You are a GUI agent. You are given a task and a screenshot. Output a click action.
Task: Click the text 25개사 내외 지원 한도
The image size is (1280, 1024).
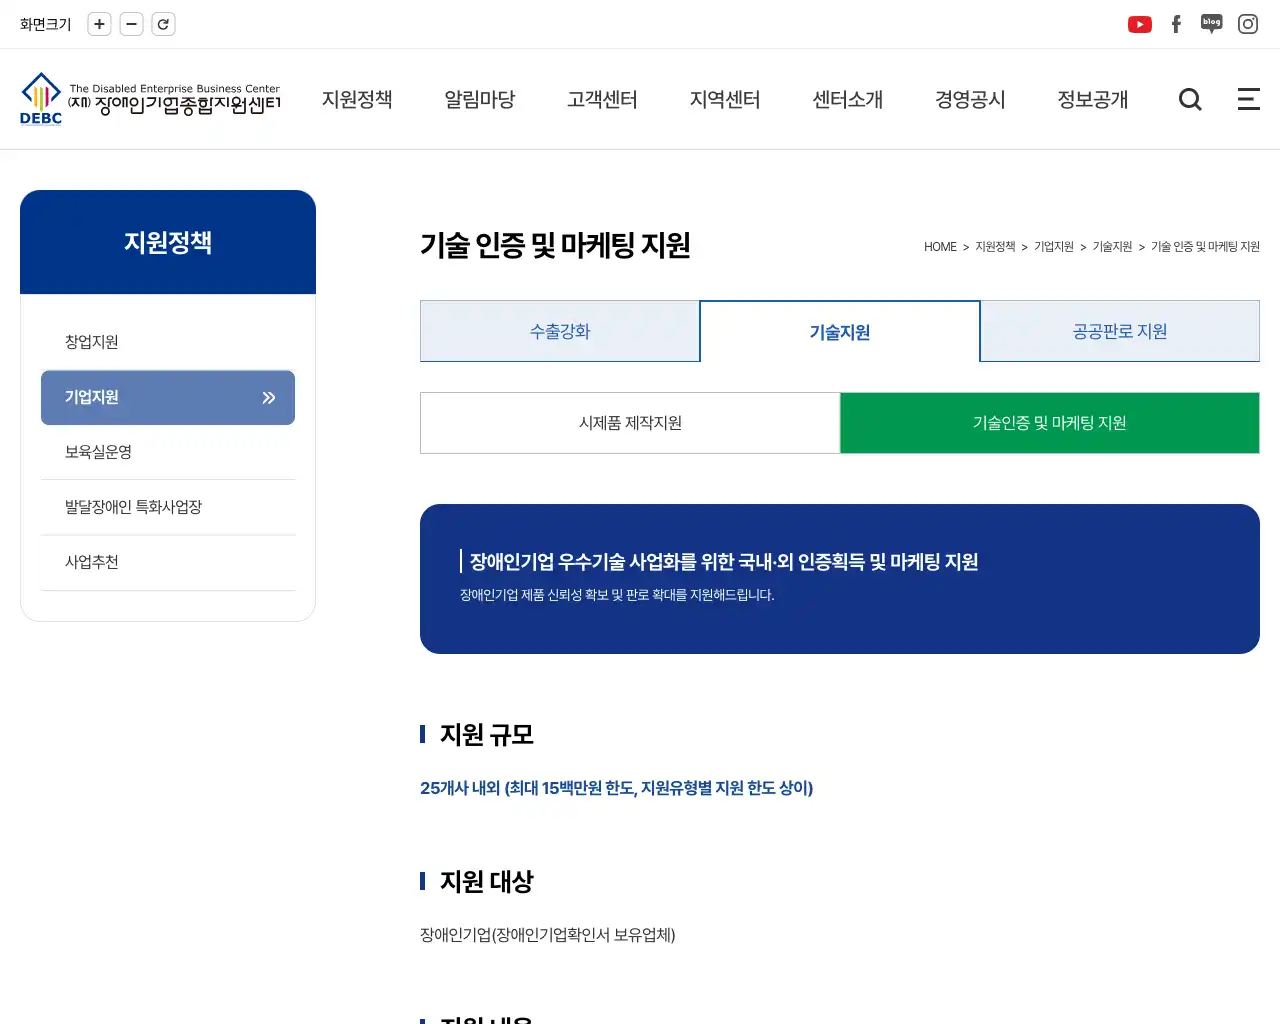[x=616, y=788]
